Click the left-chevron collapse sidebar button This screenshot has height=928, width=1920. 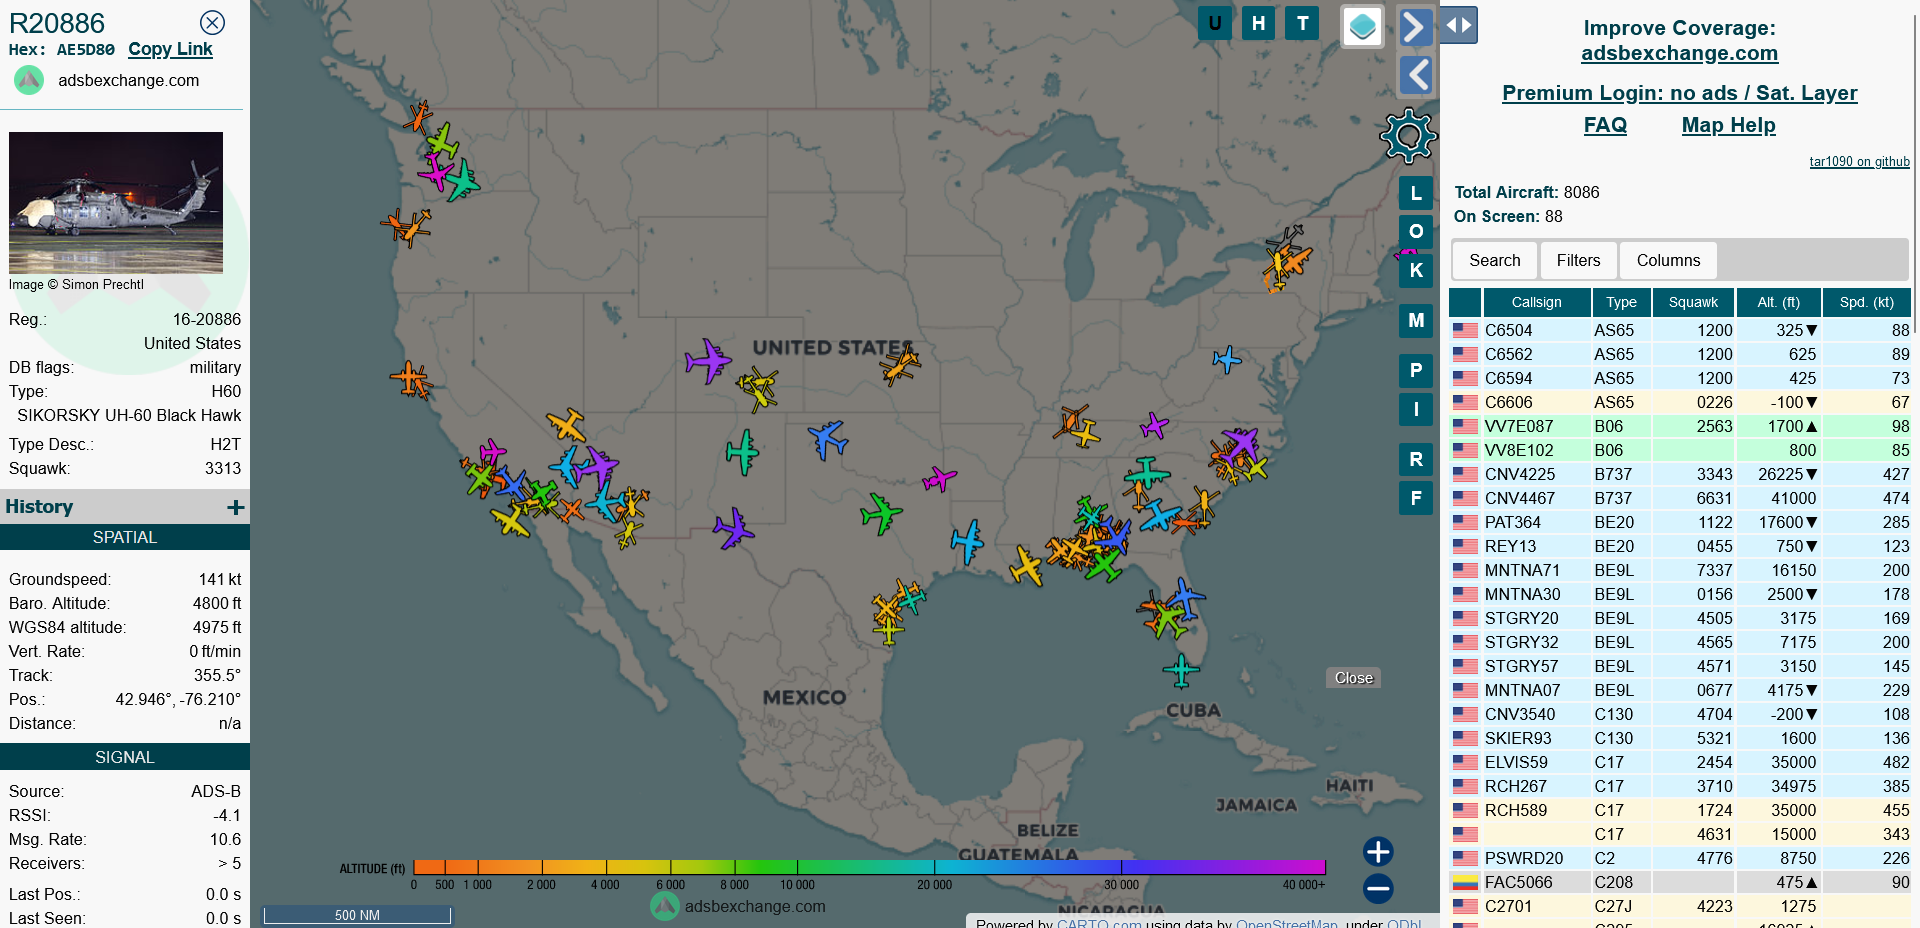pyautogui.click(x=1415, y=75)
